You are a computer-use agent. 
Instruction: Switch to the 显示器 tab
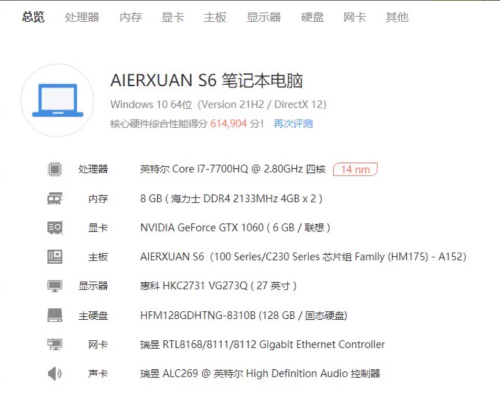[264, 17]
